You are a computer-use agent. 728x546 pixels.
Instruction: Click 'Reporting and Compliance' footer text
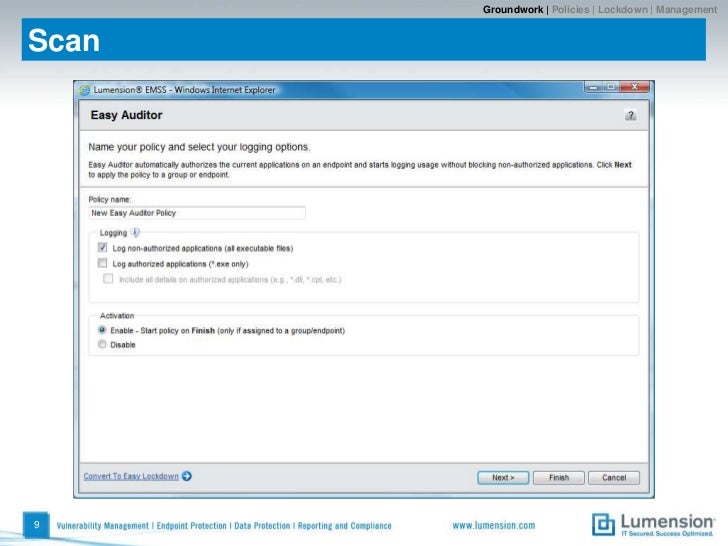(x=344, y=526)
